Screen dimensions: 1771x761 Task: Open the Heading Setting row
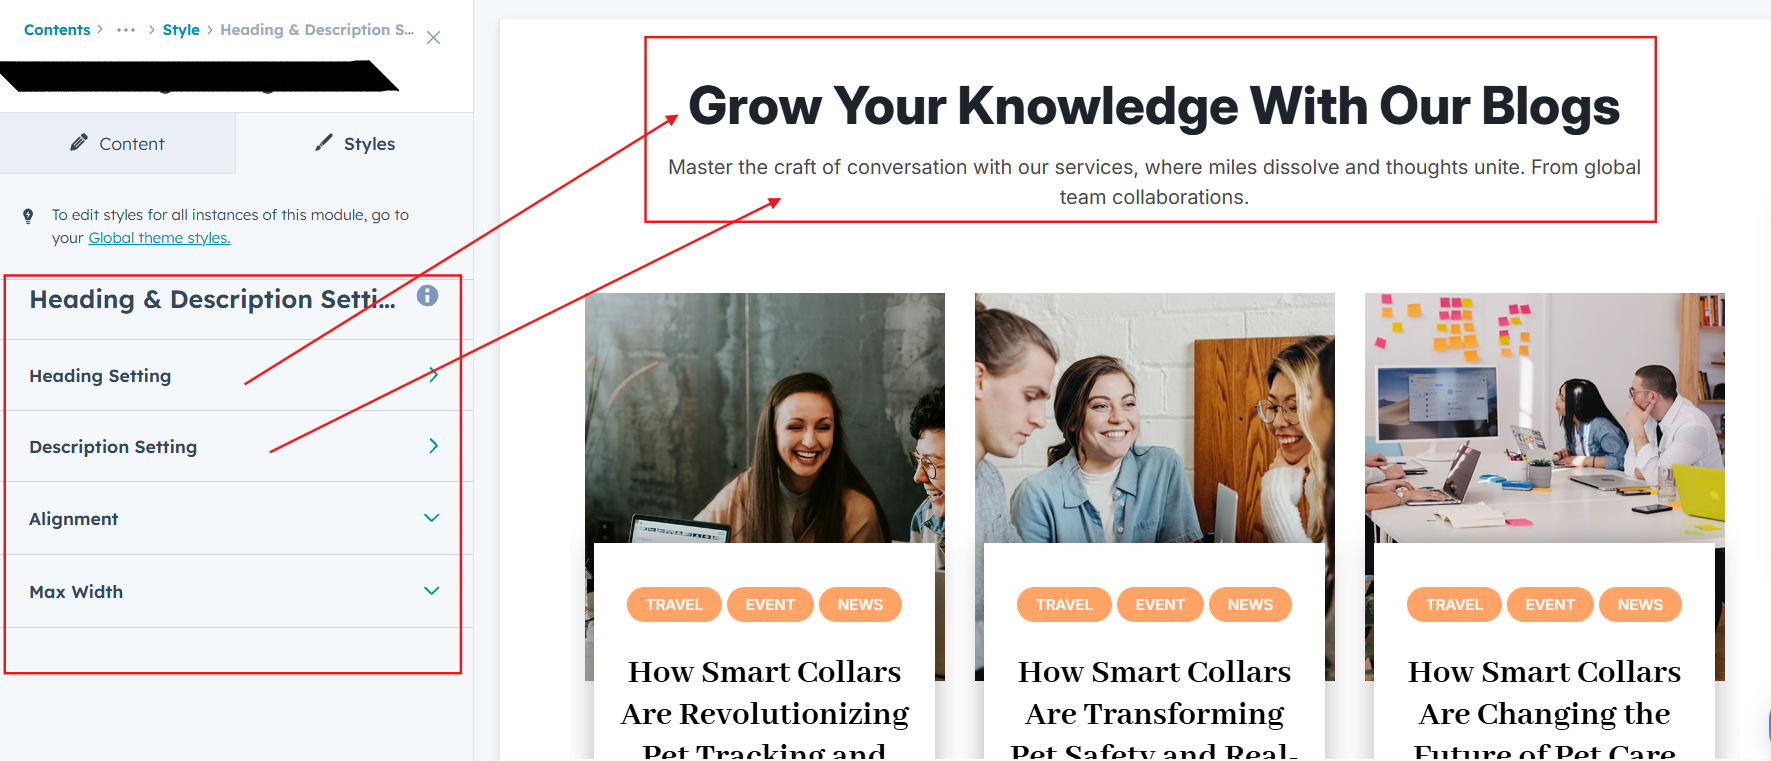click(237, 376)
